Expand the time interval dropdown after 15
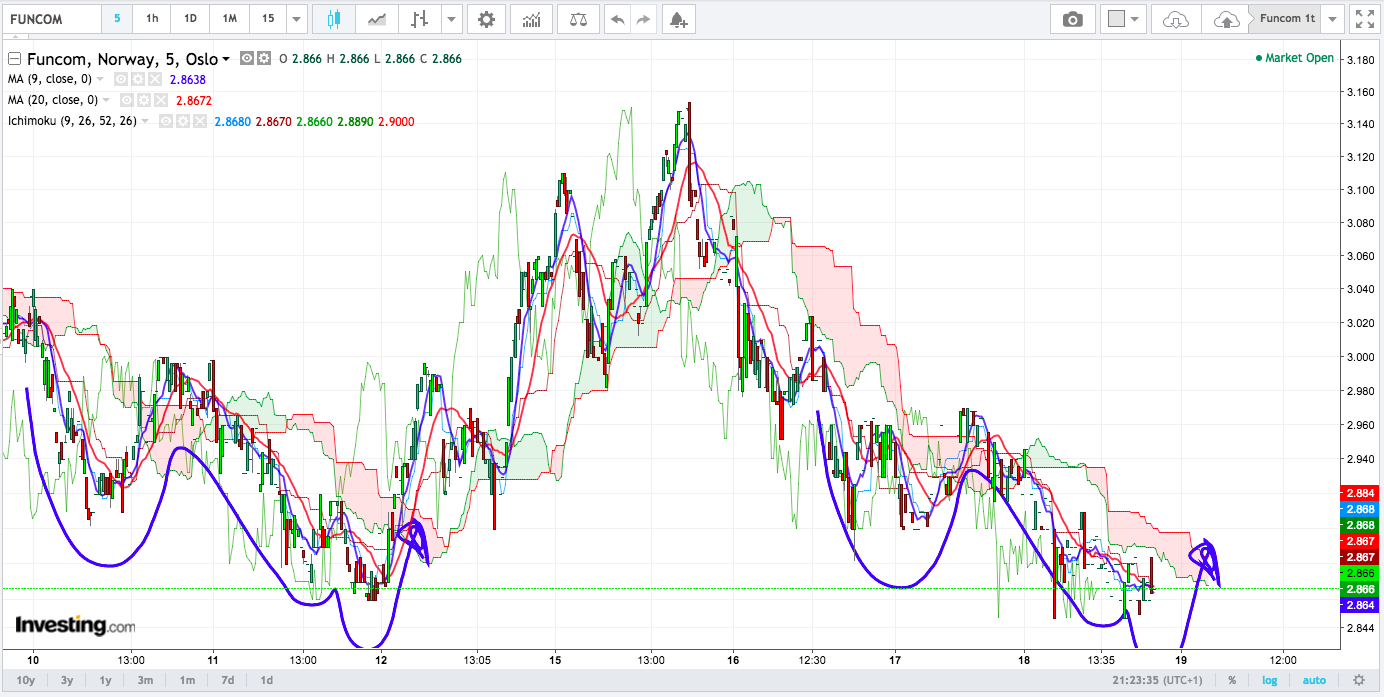 pos(295,19)
